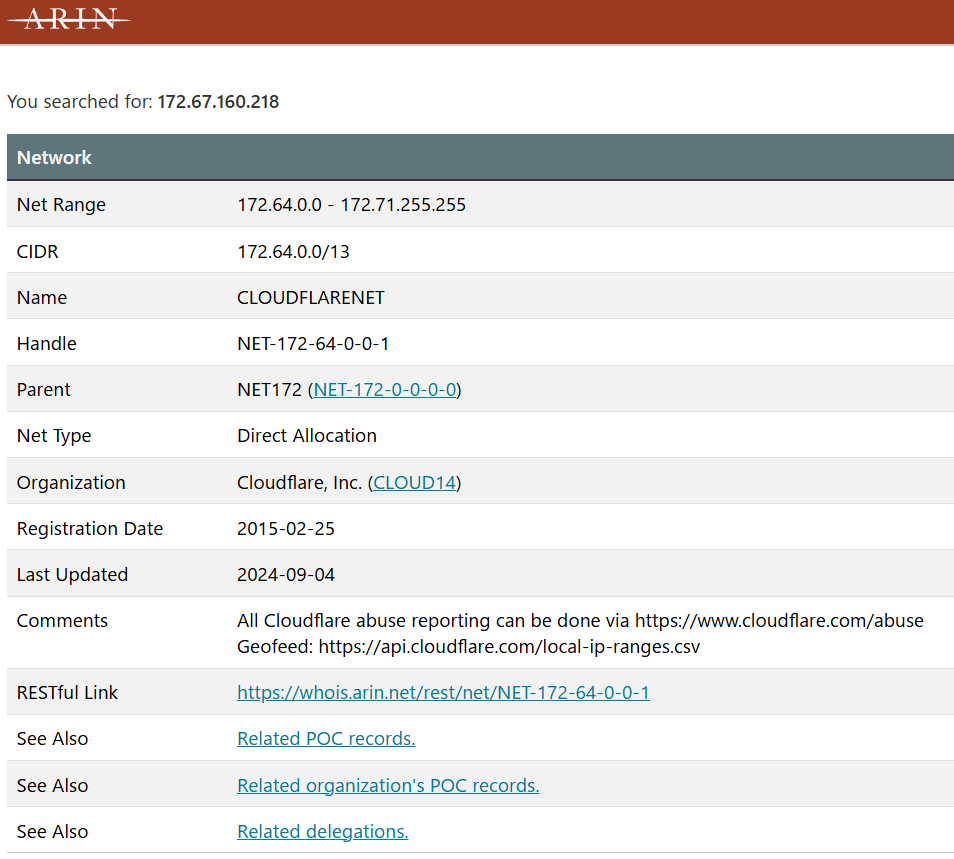
Task: Click the ARIN logo in header
Action: (69, 19)
